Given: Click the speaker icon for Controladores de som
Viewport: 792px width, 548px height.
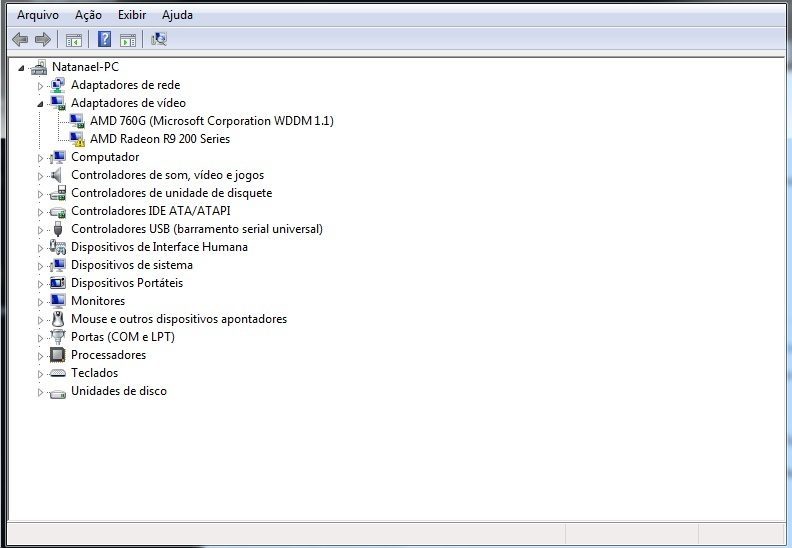Looking at the screenshot, I should coord(57,175).
